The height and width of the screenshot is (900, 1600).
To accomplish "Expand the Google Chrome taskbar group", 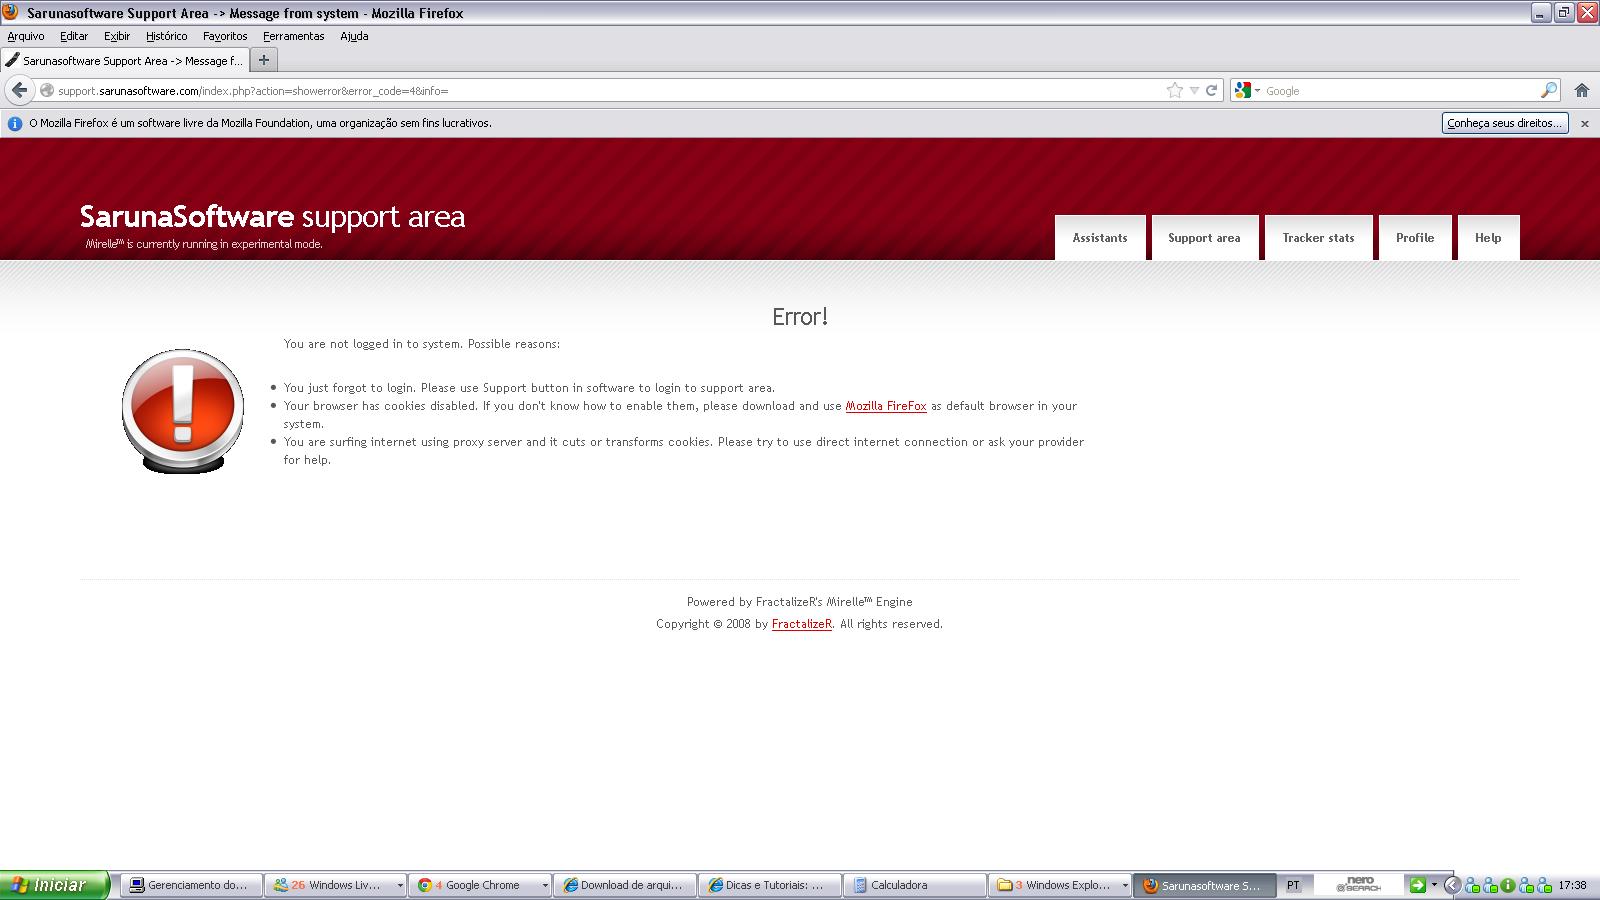I will click(545, 885).
